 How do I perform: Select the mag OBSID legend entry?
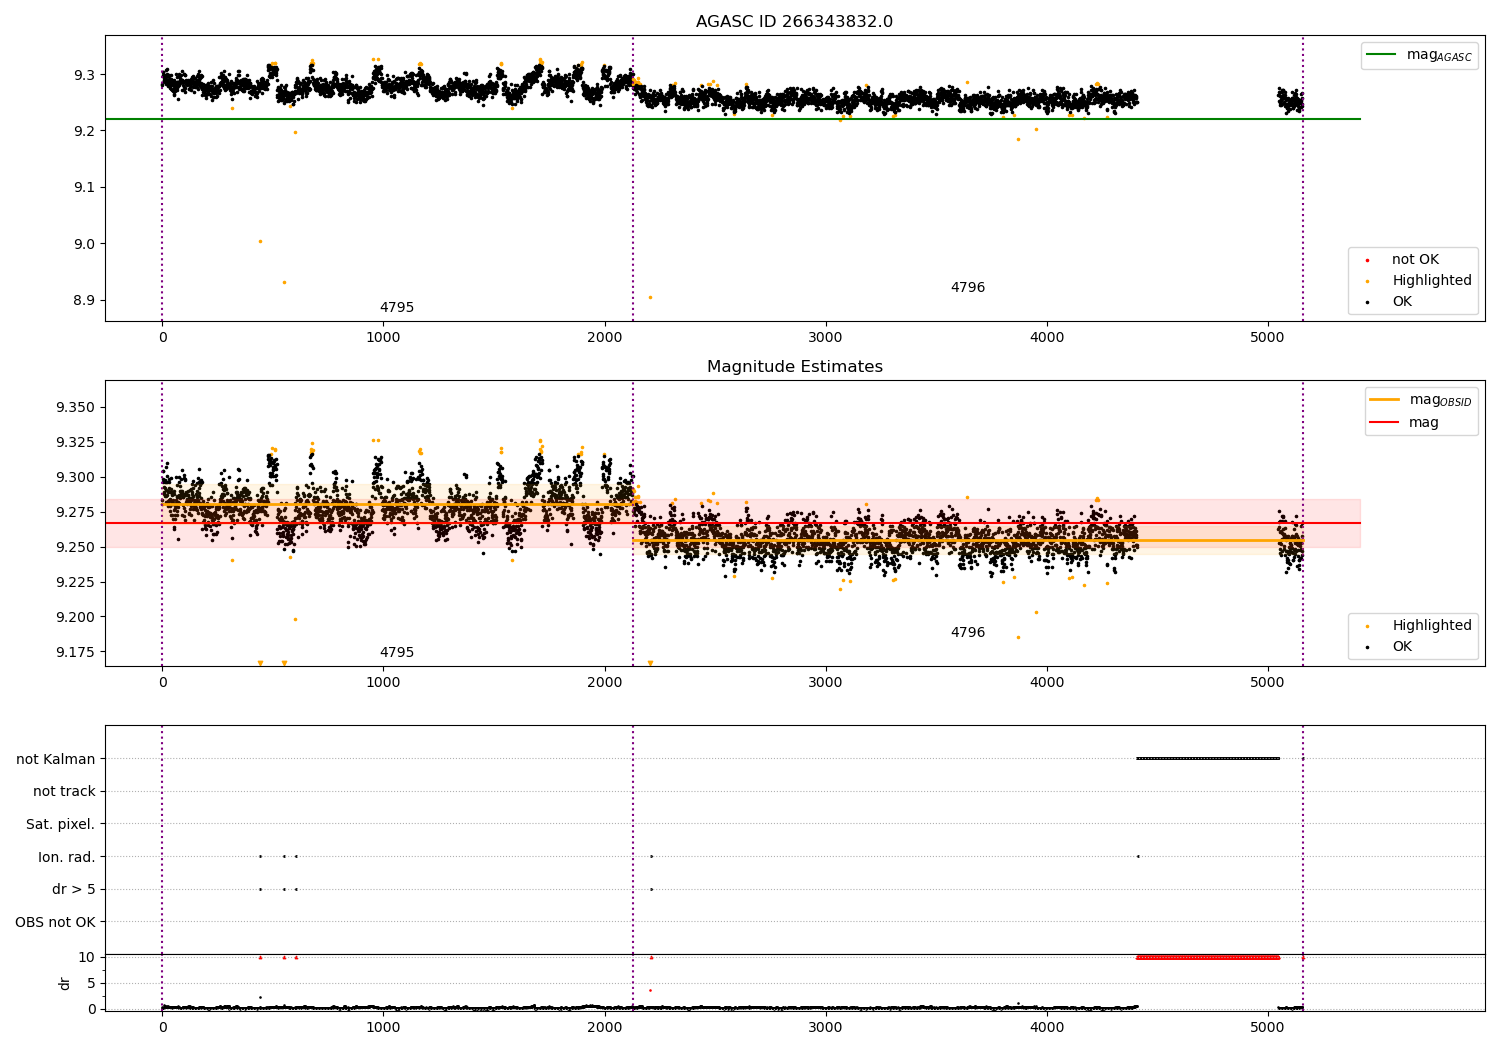[x=1420, y=400]
